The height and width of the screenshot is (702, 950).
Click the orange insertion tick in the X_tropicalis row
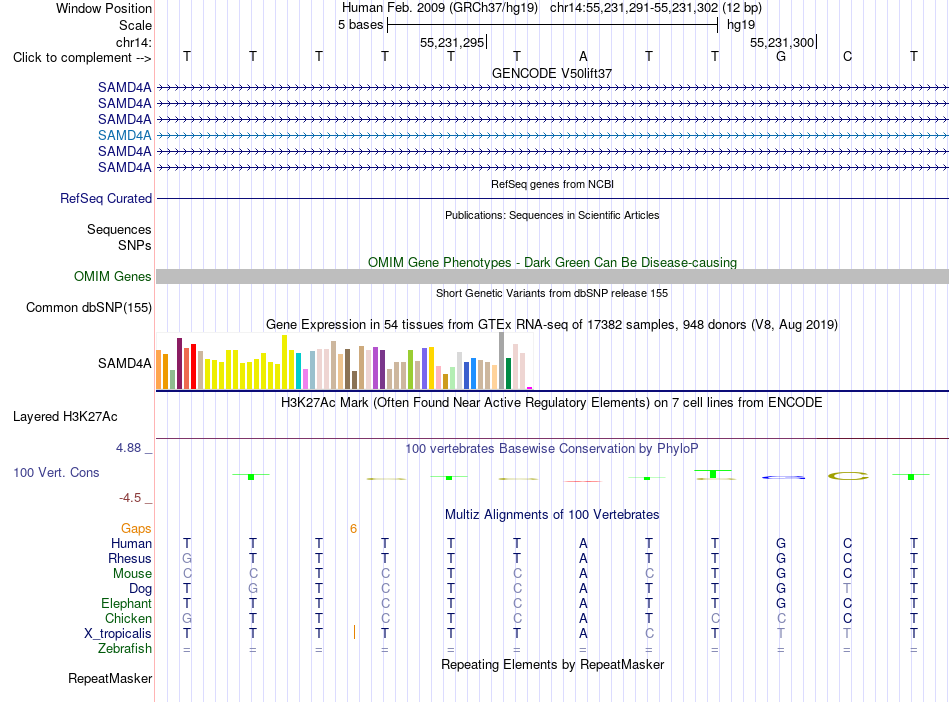coord(354,632)
